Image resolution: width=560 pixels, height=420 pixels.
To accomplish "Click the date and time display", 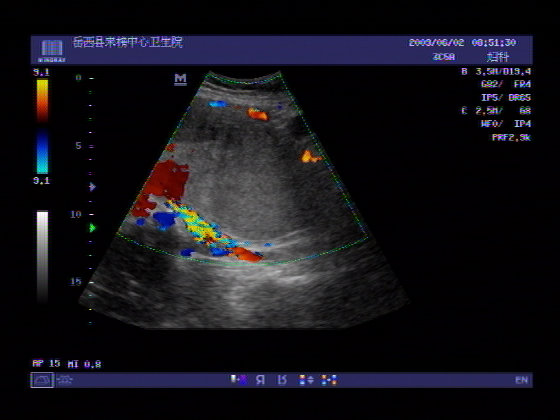I will click(462, 42).
